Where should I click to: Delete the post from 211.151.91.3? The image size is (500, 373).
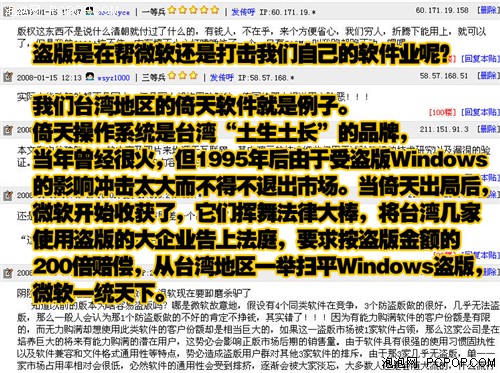[x=488, y=129]
